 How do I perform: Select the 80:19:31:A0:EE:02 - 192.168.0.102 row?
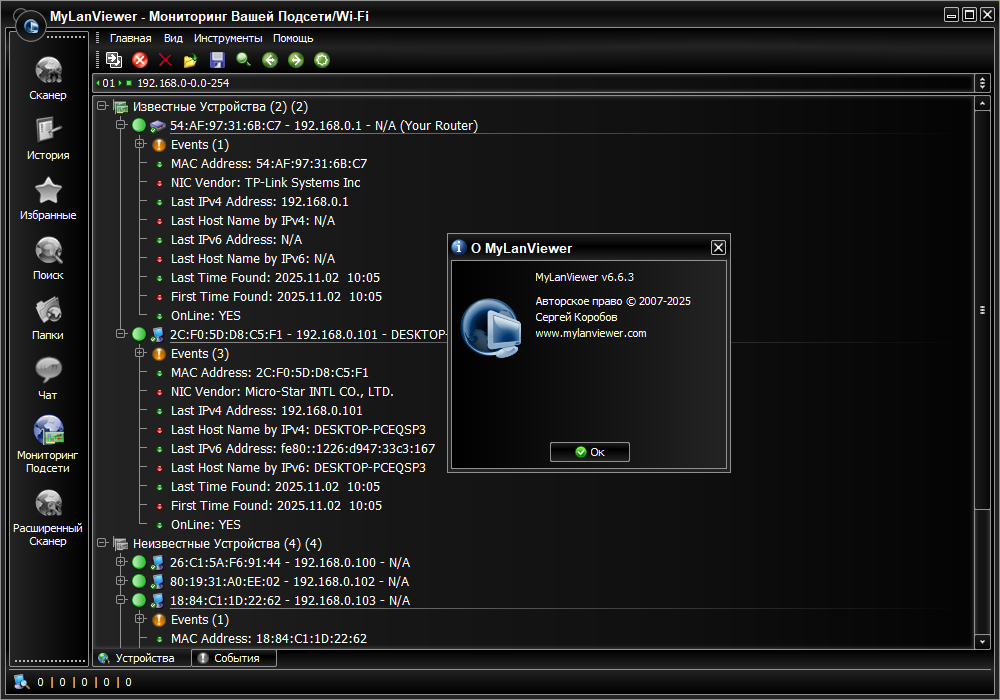[x=290, y=581]
